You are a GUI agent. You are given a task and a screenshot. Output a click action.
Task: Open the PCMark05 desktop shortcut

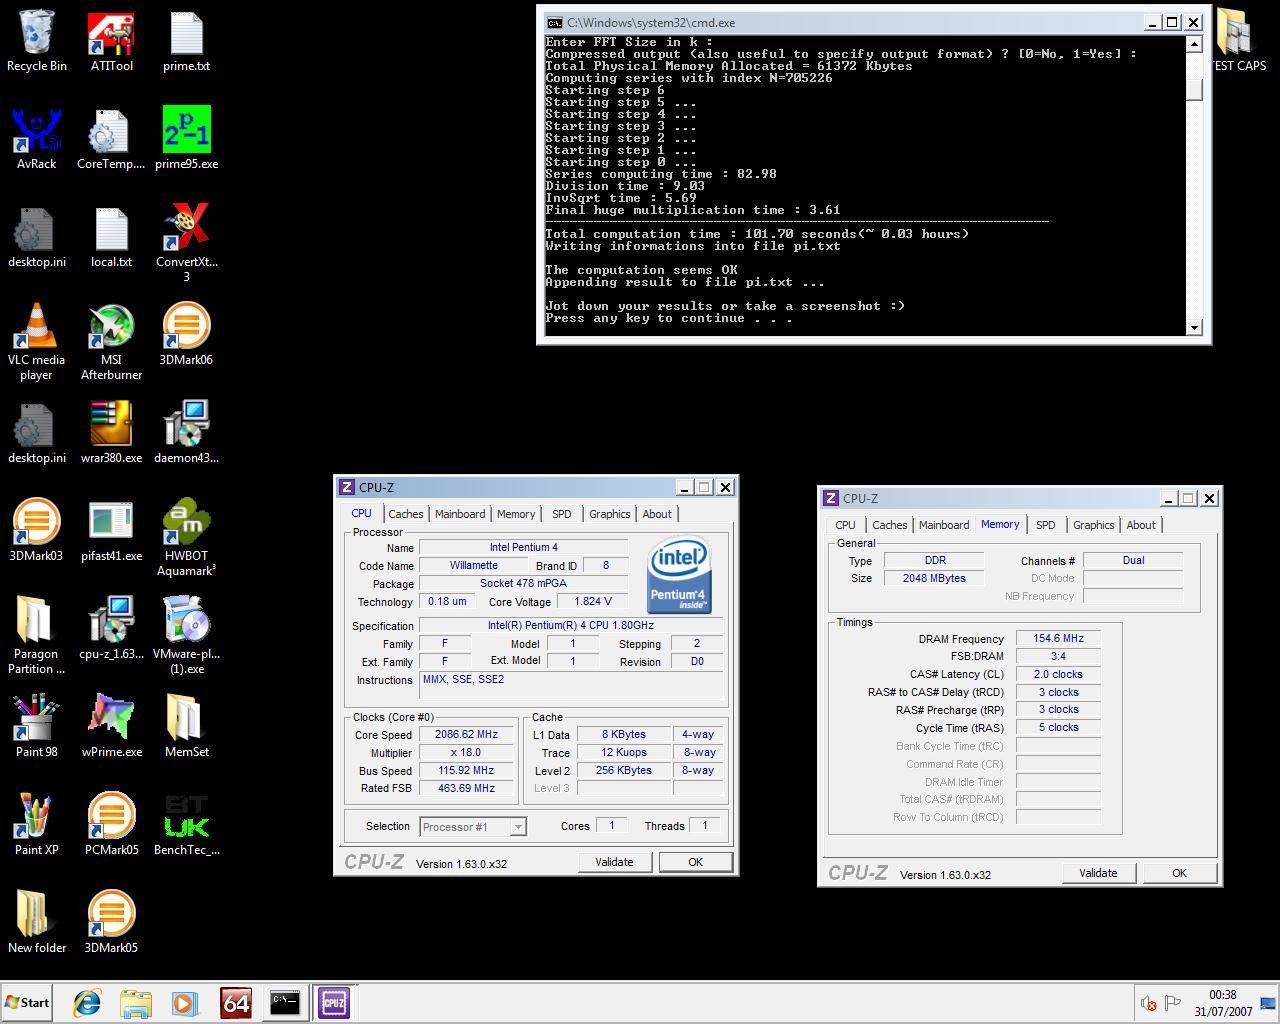point(111,825)
